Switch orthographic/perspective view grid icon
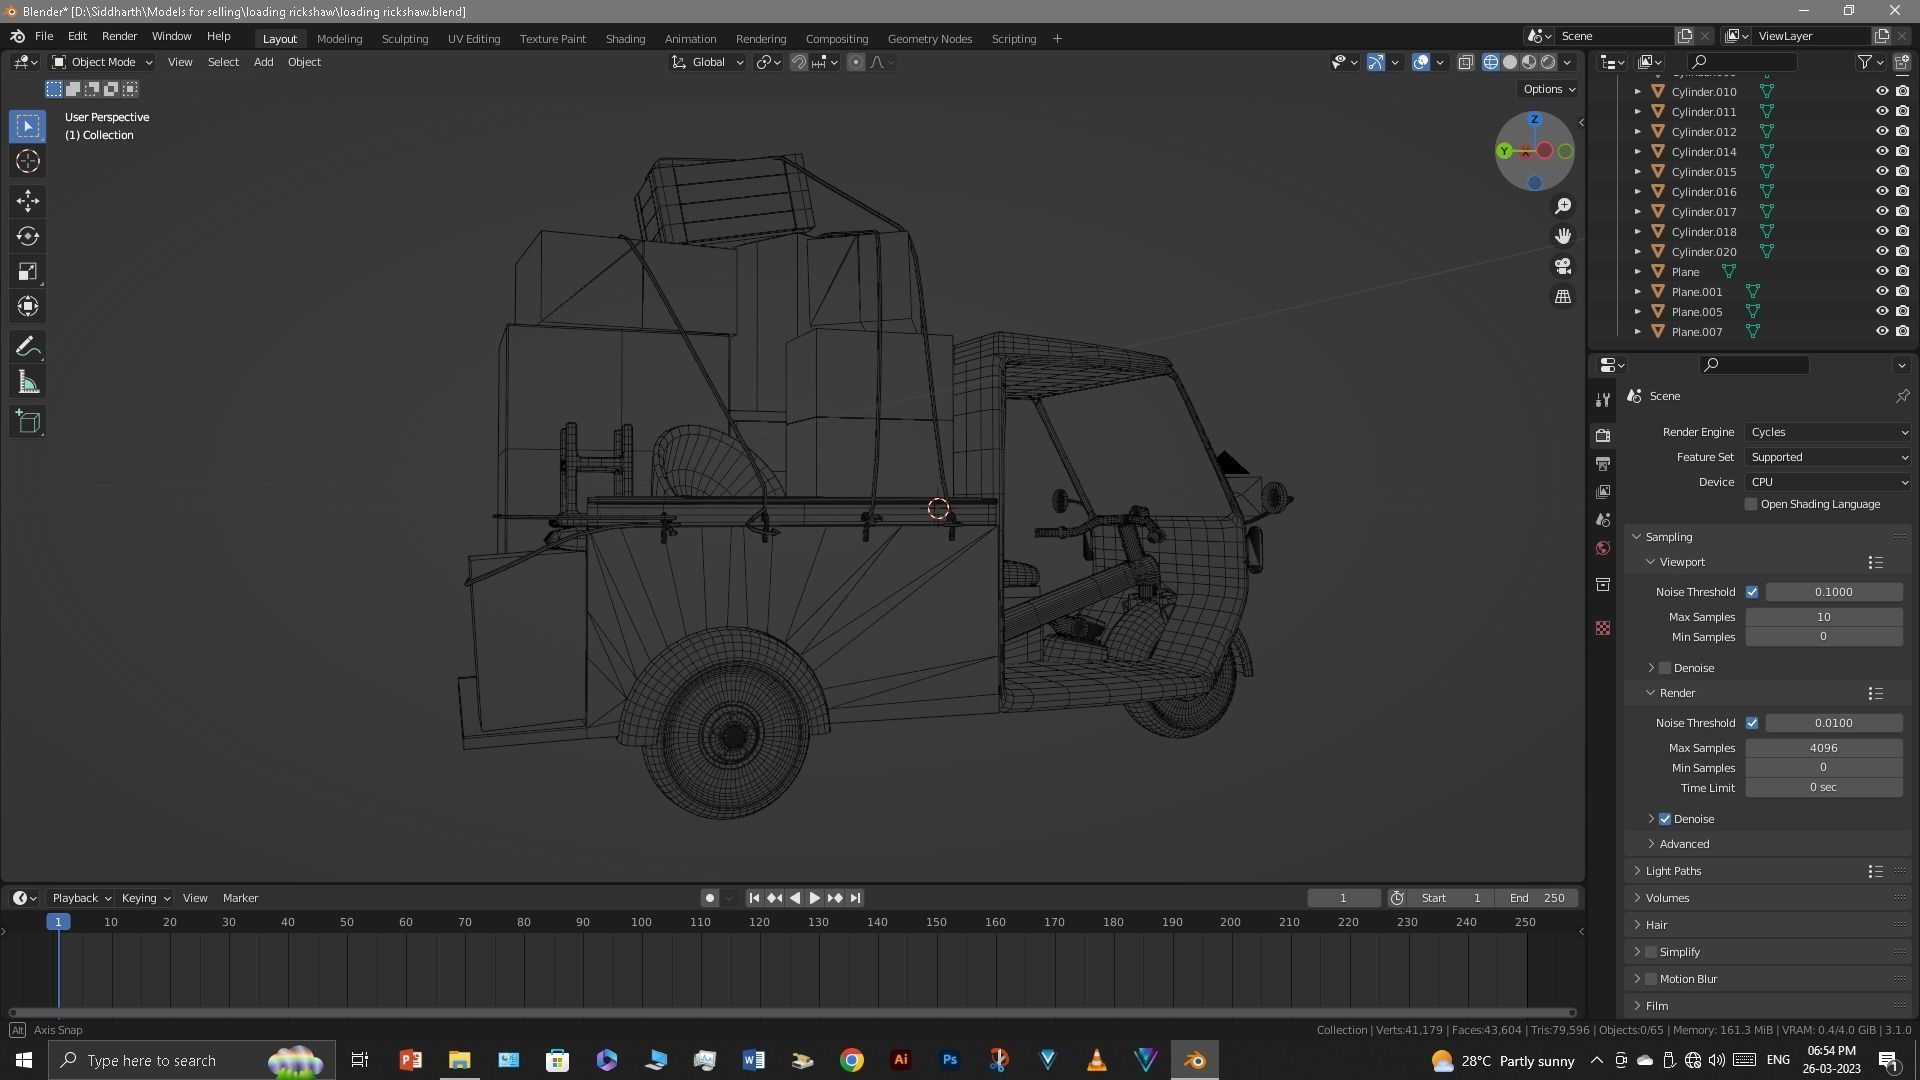Viewport: 1920px width, 1080px height. click(1562, 297)
